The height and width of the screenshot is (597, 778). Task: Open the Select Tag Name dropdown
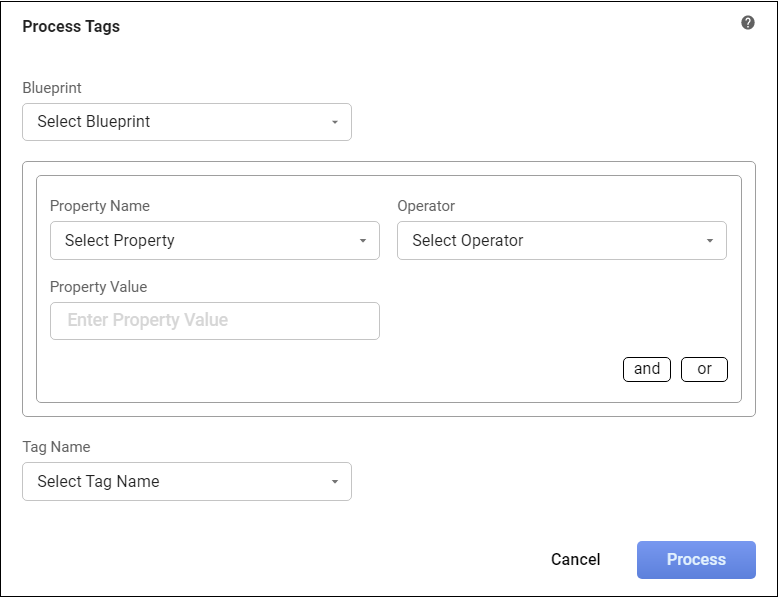pos(186,481)
